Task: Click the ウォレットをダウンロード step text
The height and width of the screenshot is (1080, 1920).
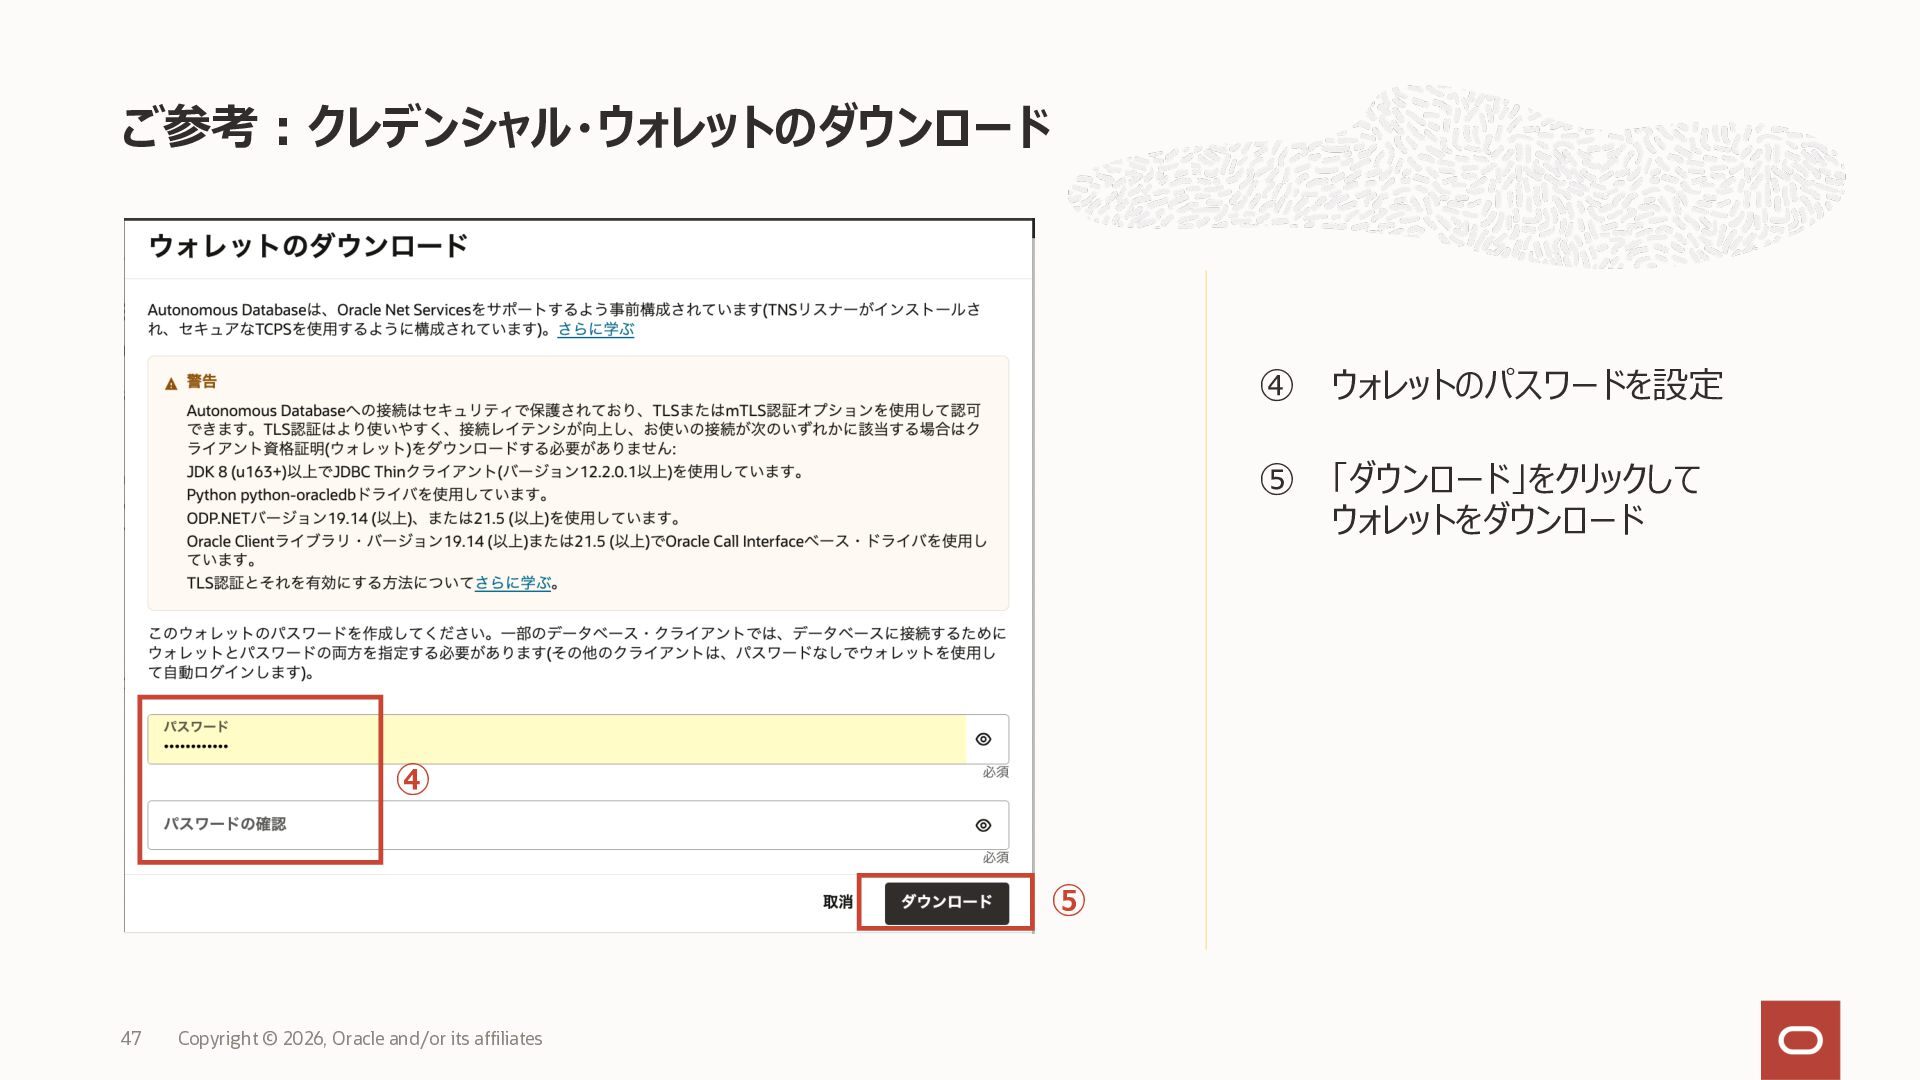Action: (1487, 520)
